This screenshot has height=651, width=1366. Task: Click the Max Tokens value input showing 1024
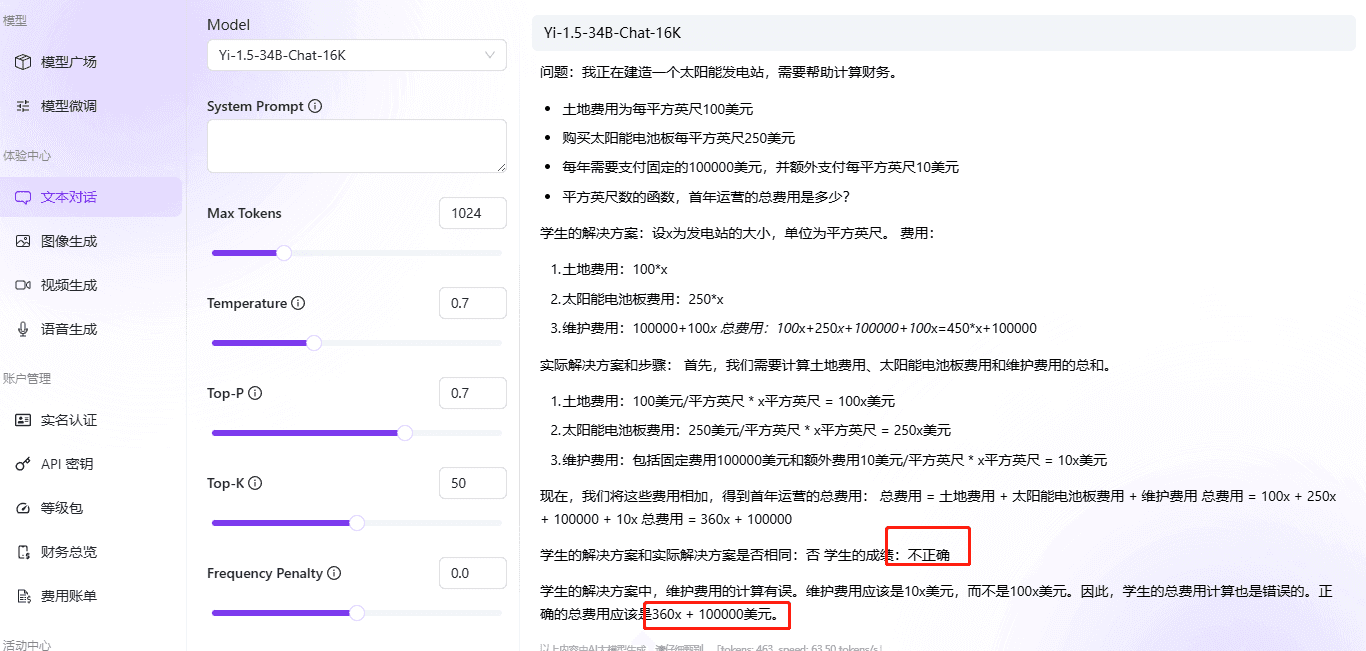(472, 213)
